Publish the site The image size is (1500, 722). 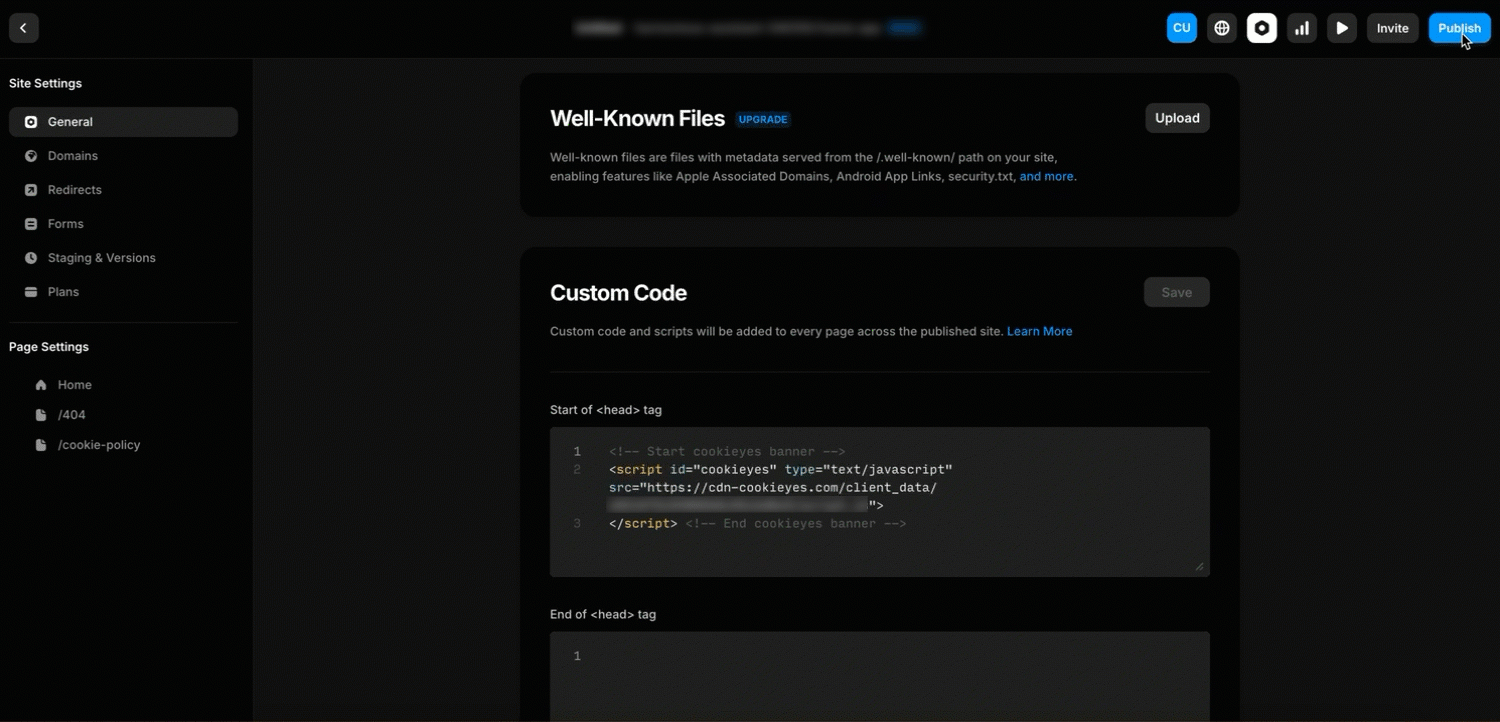tap(1458, 27)
